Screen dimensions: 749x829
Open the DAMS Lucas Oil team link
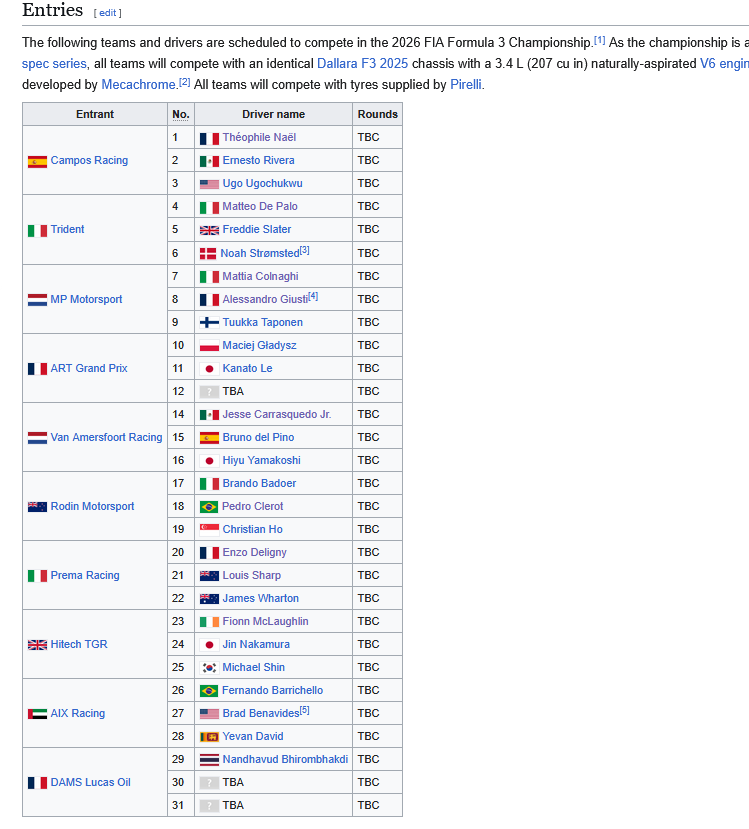[x=90, y=782]
